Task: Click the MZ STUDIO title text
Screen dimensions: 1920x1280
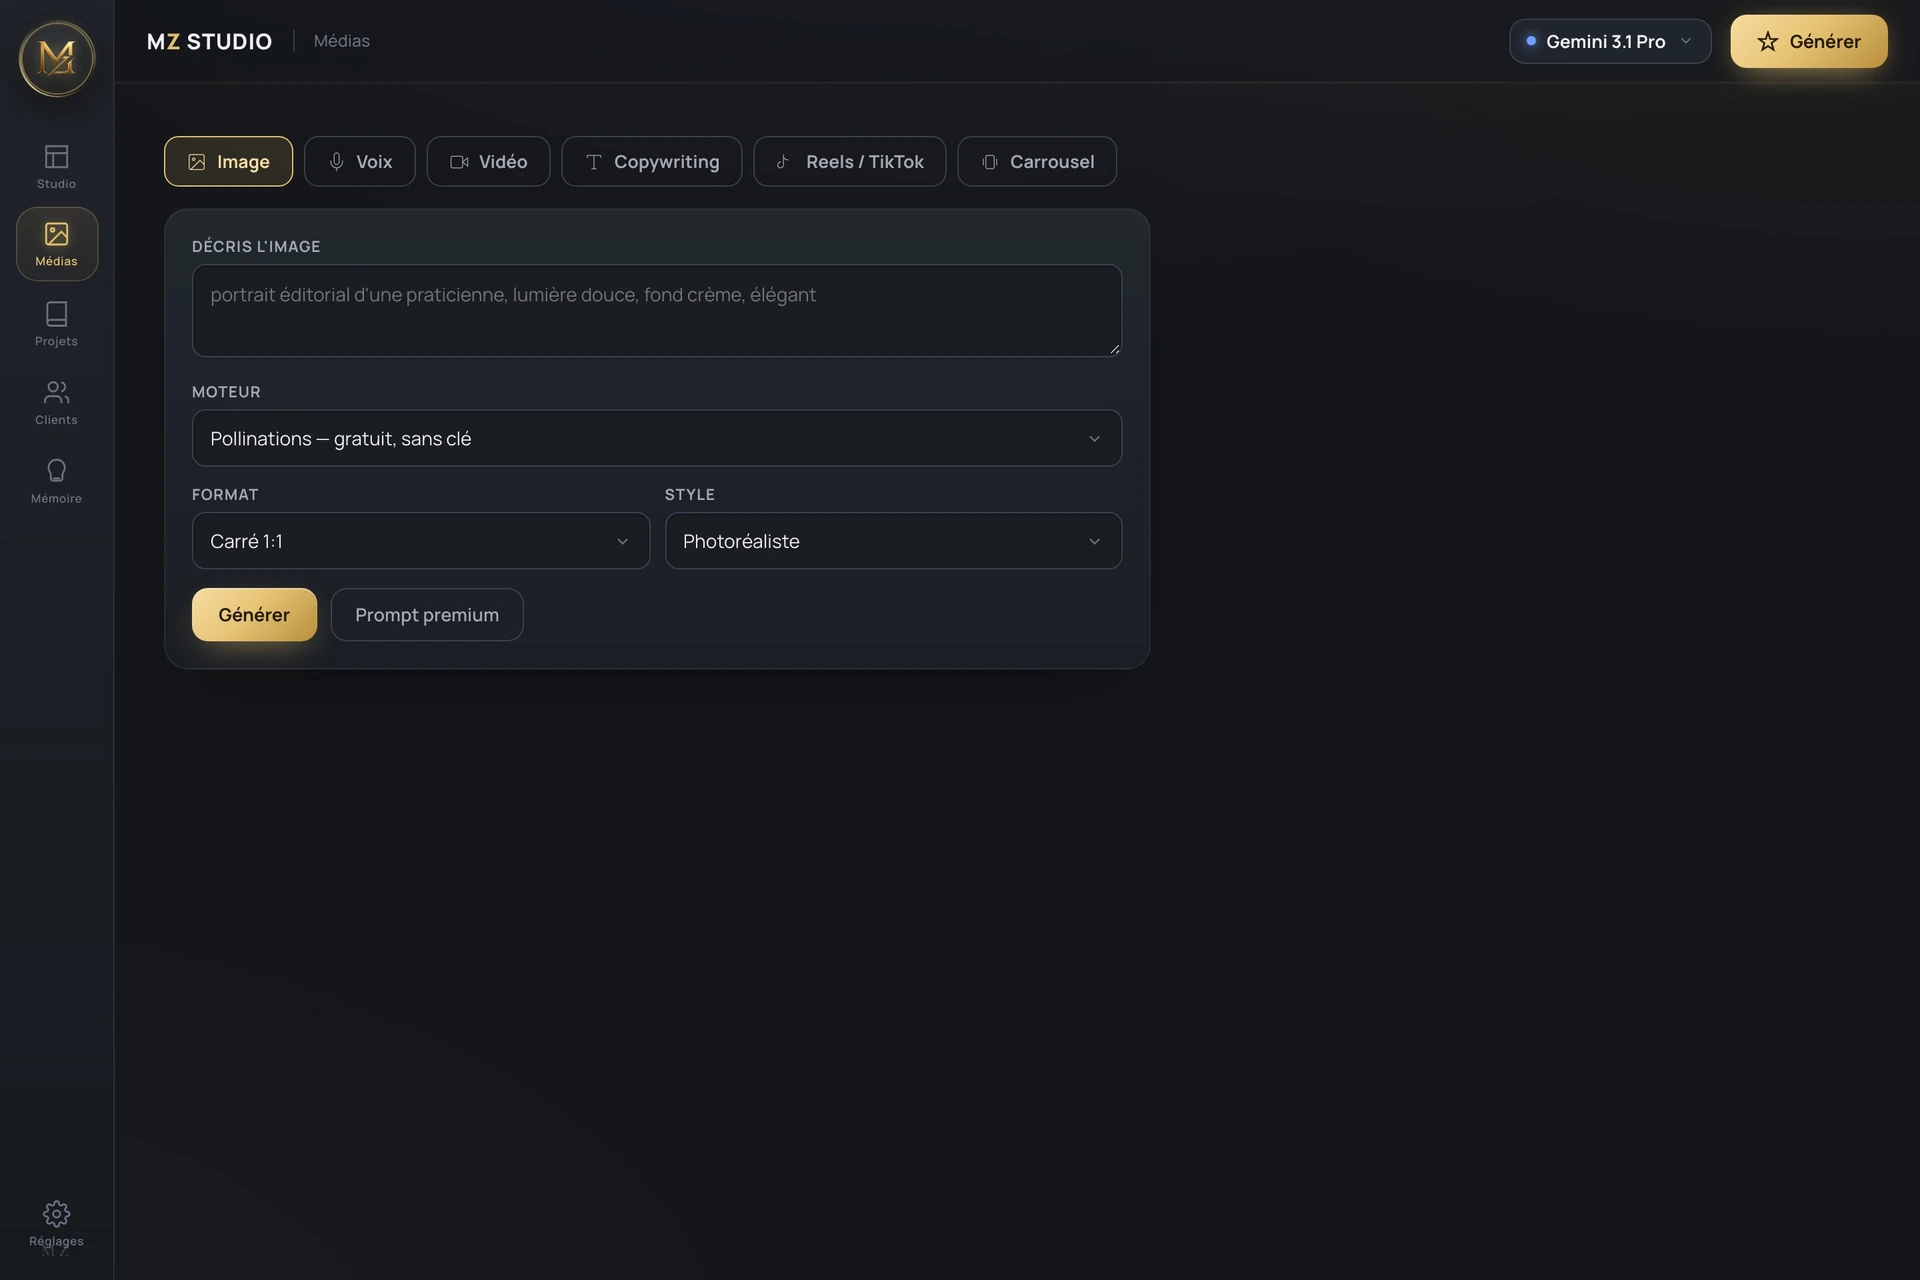Action: click(x=209, y=41)
